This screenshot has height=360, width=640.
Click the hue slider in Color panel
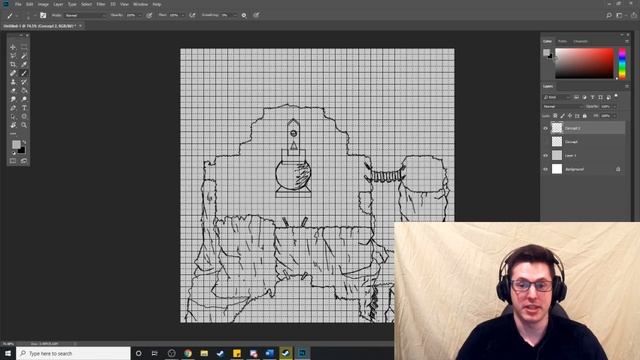click(x=622, y=64)
